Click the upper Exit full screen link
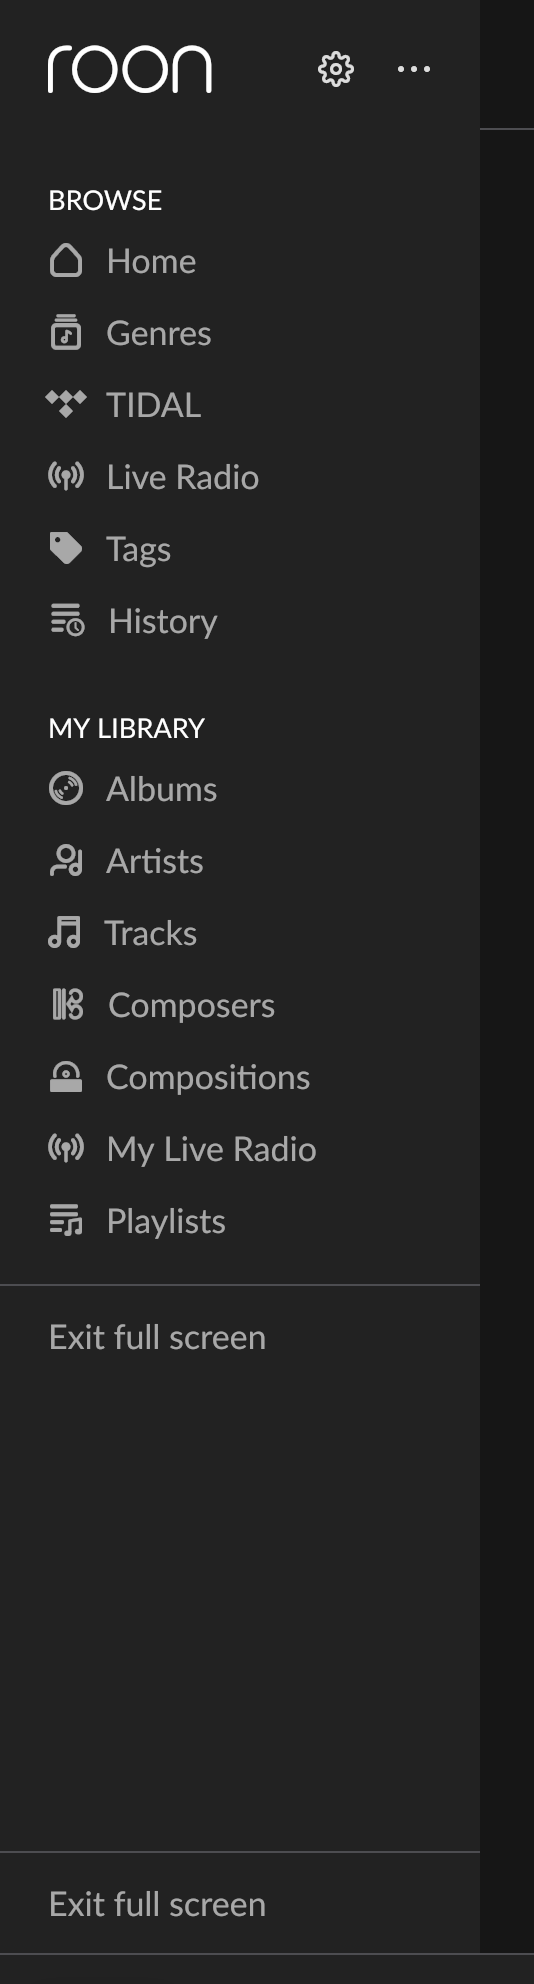 [158, 1338]
